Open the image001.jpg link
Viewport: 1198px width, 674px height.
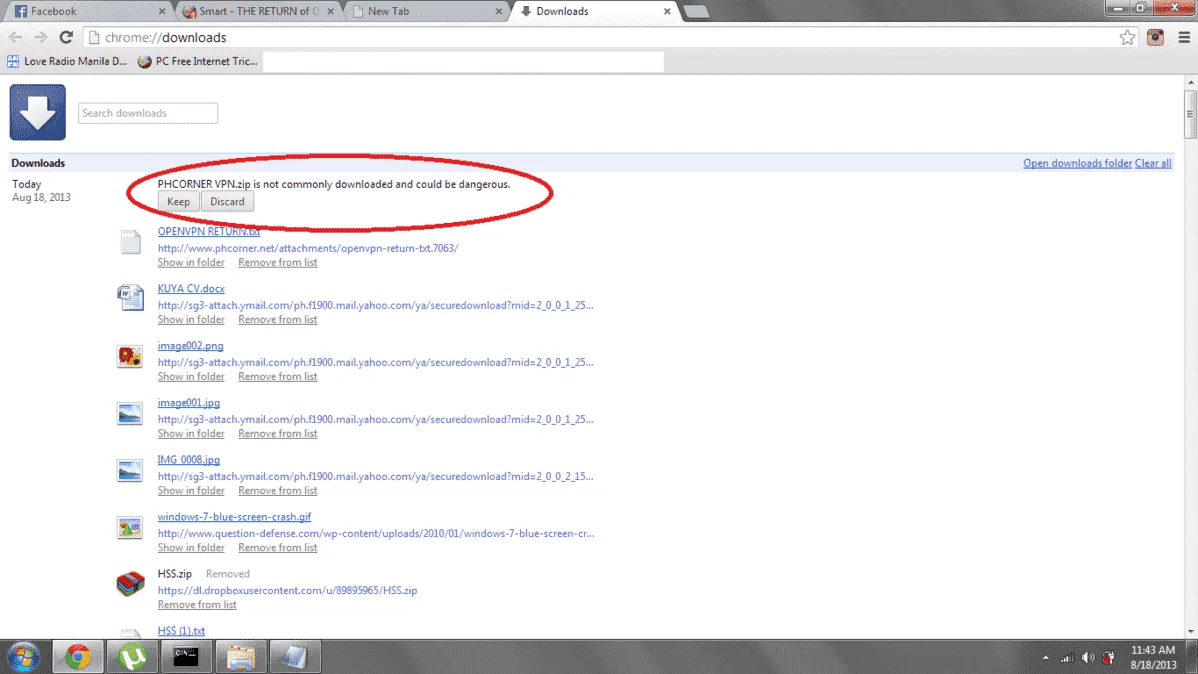(189, 403)
